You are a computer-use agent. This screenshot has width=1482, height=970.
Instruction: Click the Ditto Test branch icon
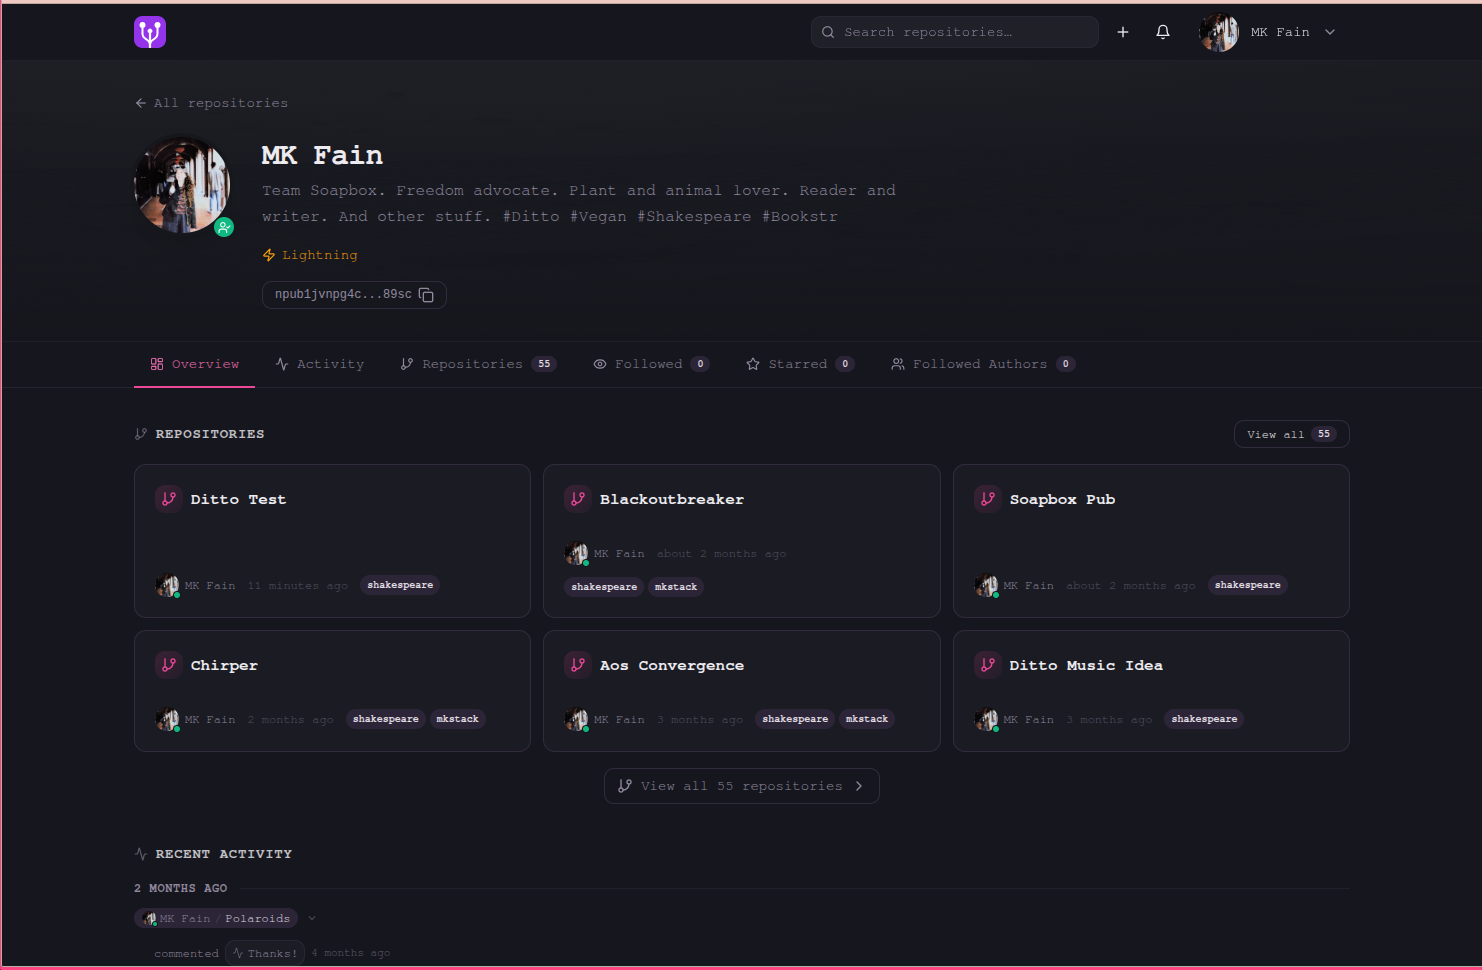click(x=169, y=499)
